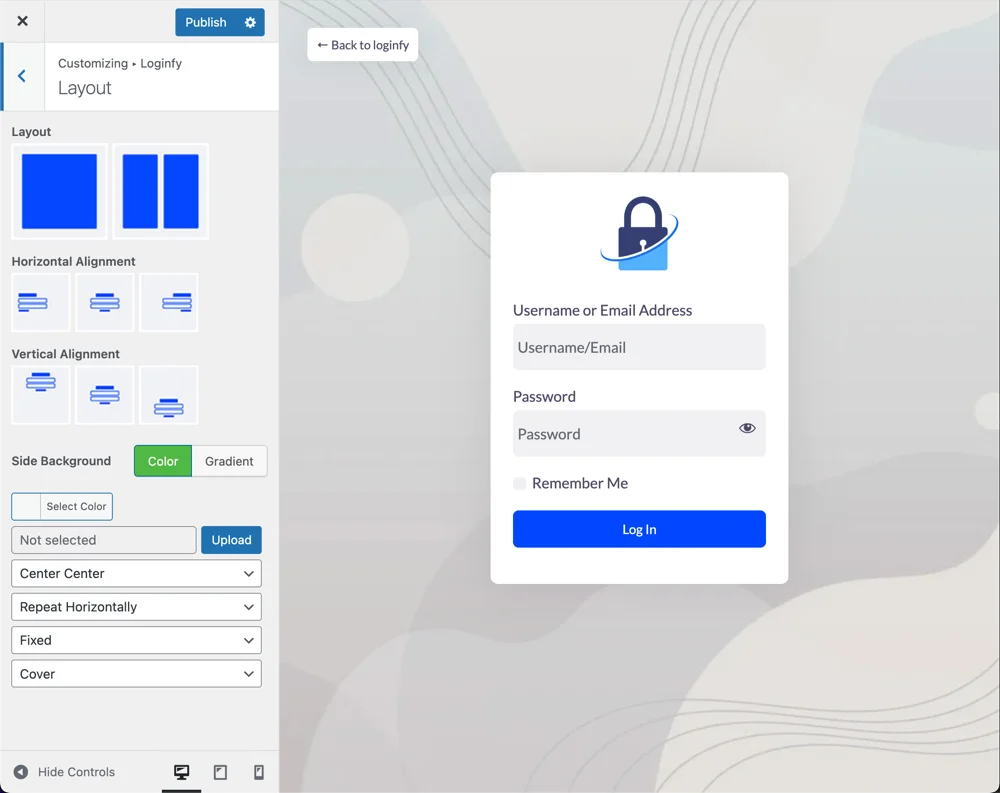Set vertical alignment to top
The image size is (1000, 793).
[41, 395]
